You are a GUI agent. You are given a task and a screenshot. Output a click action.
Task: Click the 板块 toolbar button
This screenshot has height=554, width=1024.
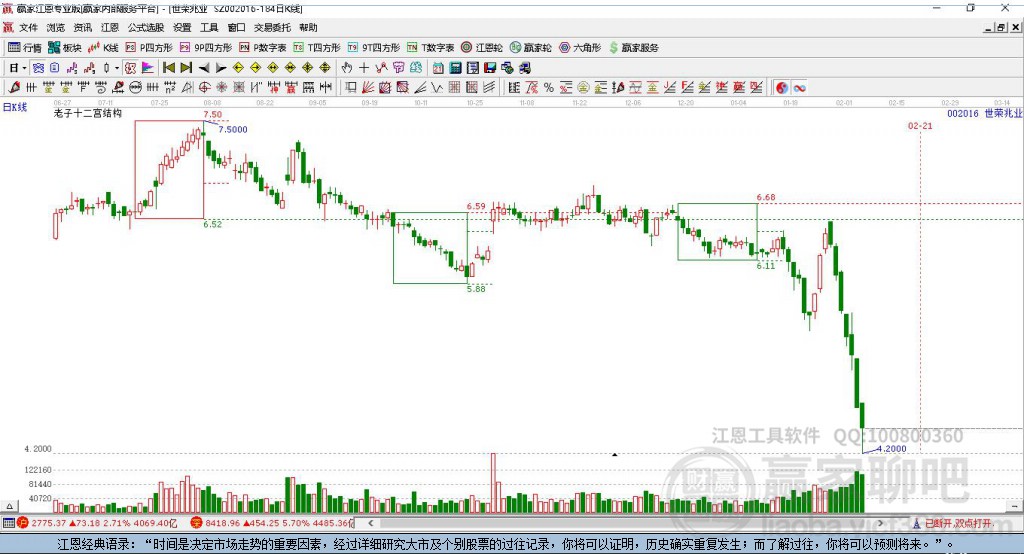(x=65, y=48)
